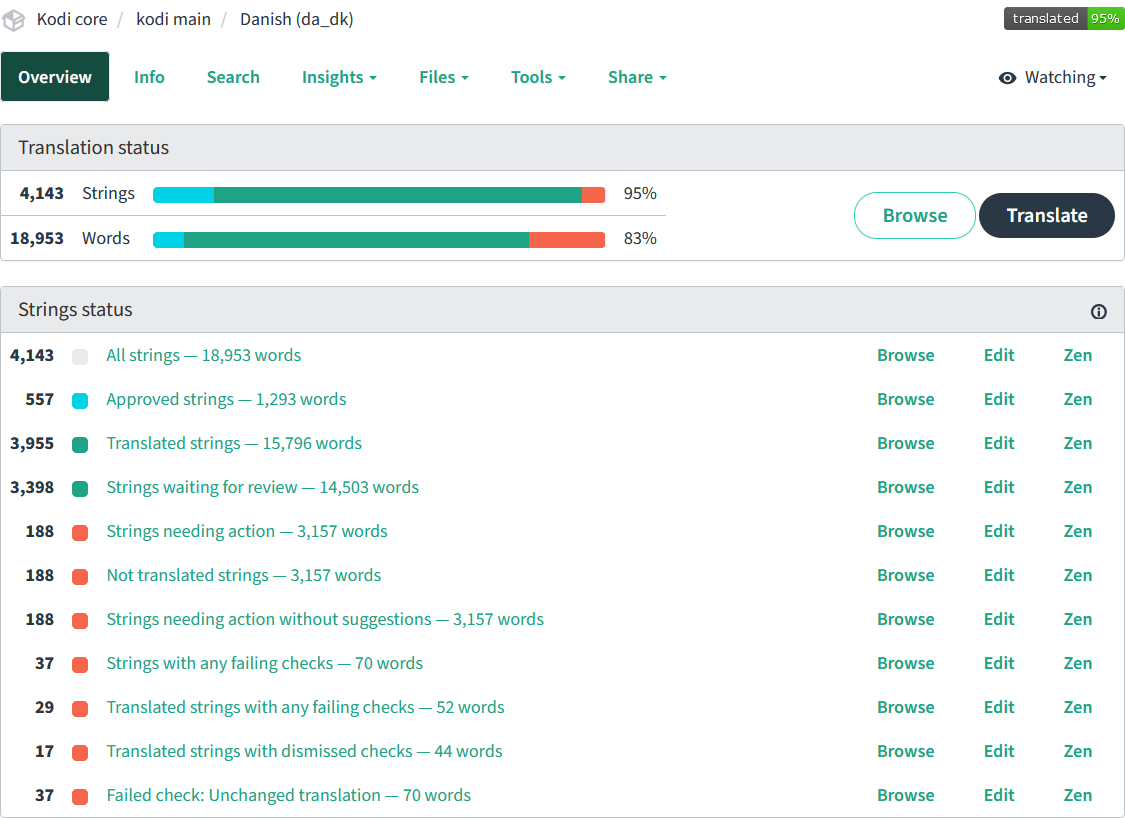This screenshot has height=818, width=1125.
Task: Click the translated 95% badge
Action: (x=1063, y=19)
